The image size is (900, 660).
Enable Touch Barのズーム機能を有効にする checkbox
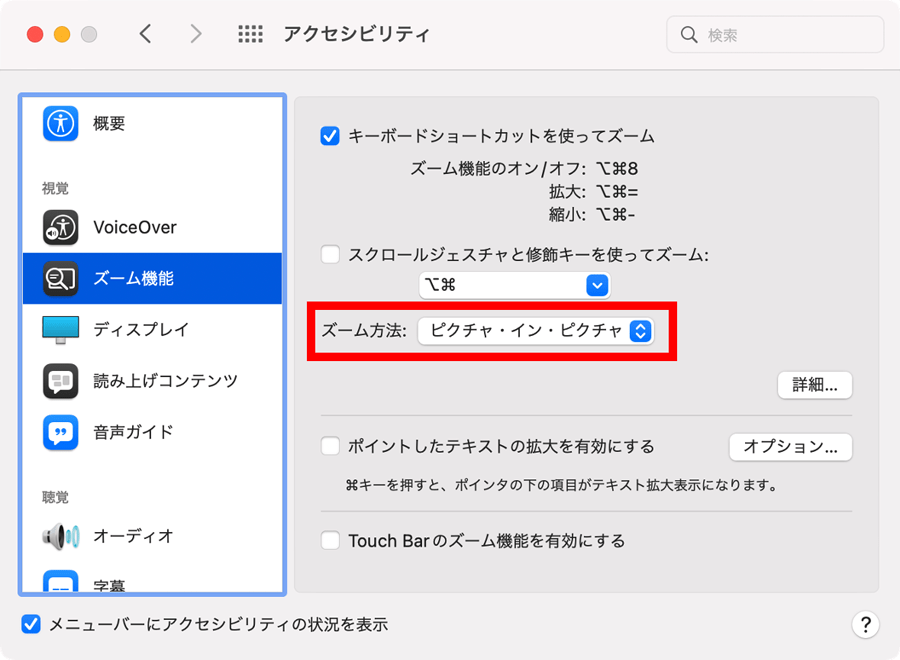point(330,541)
